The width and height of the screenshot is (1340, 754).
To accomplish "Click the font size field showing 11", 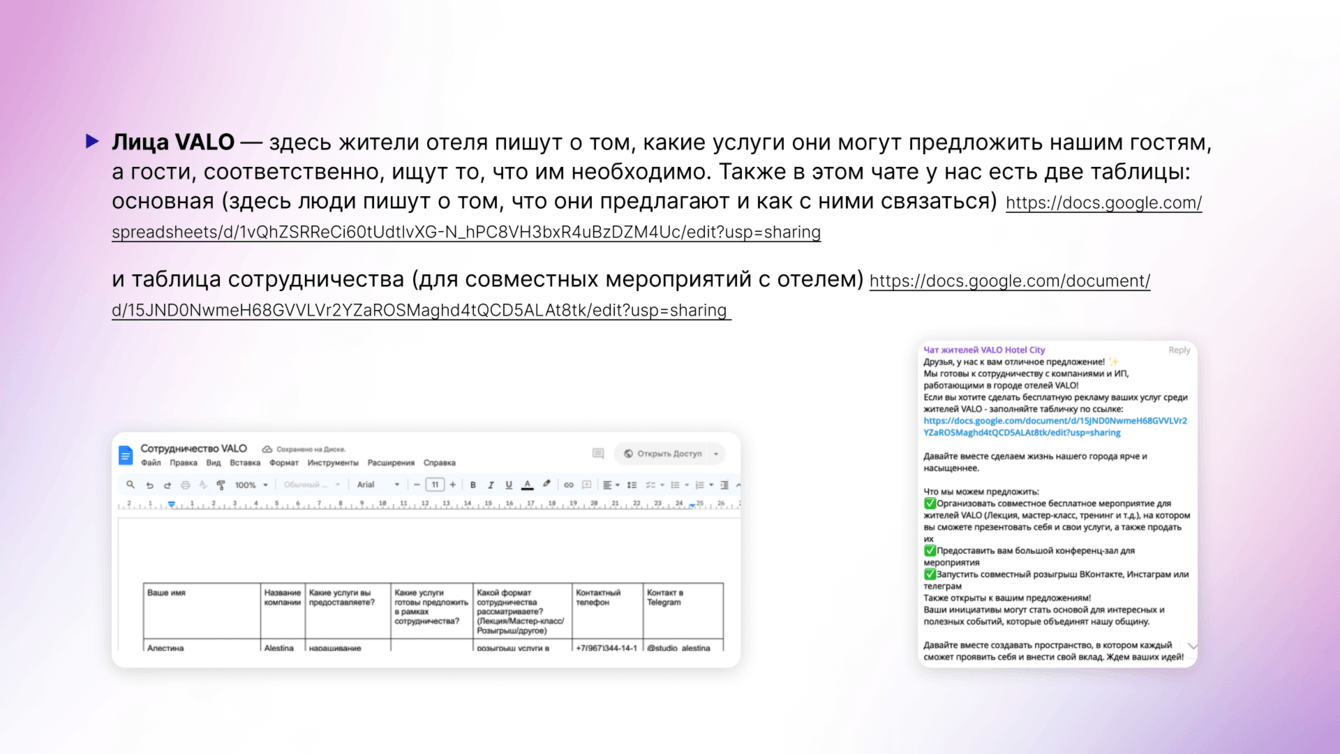I will coord(435,485).
